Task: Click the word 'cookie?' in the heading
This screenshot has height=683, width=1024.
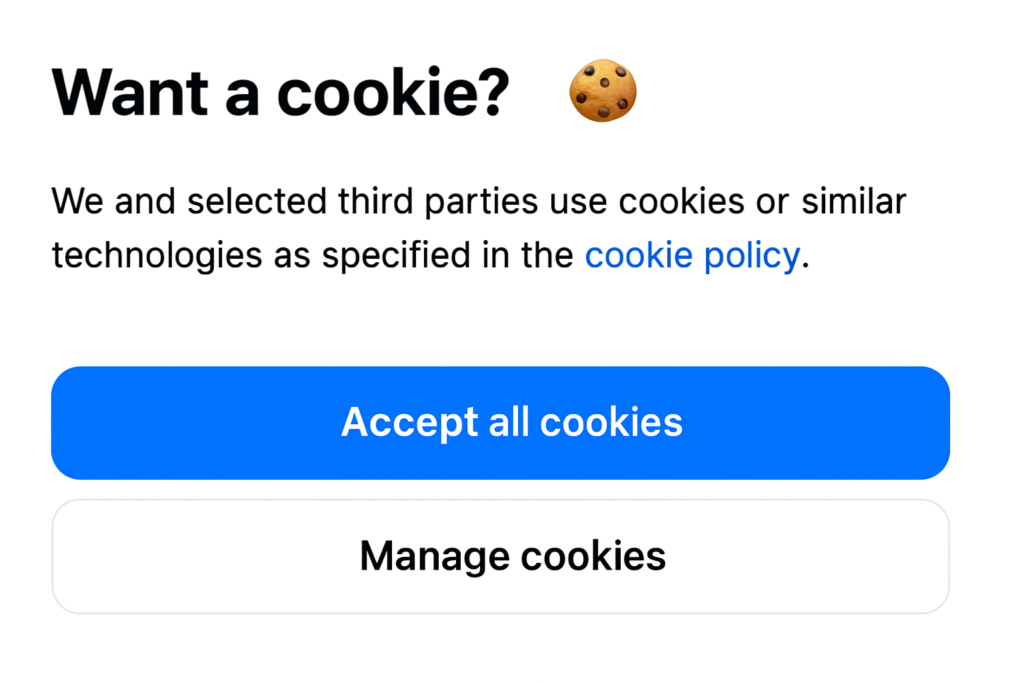Action: [x=392, y=92]
